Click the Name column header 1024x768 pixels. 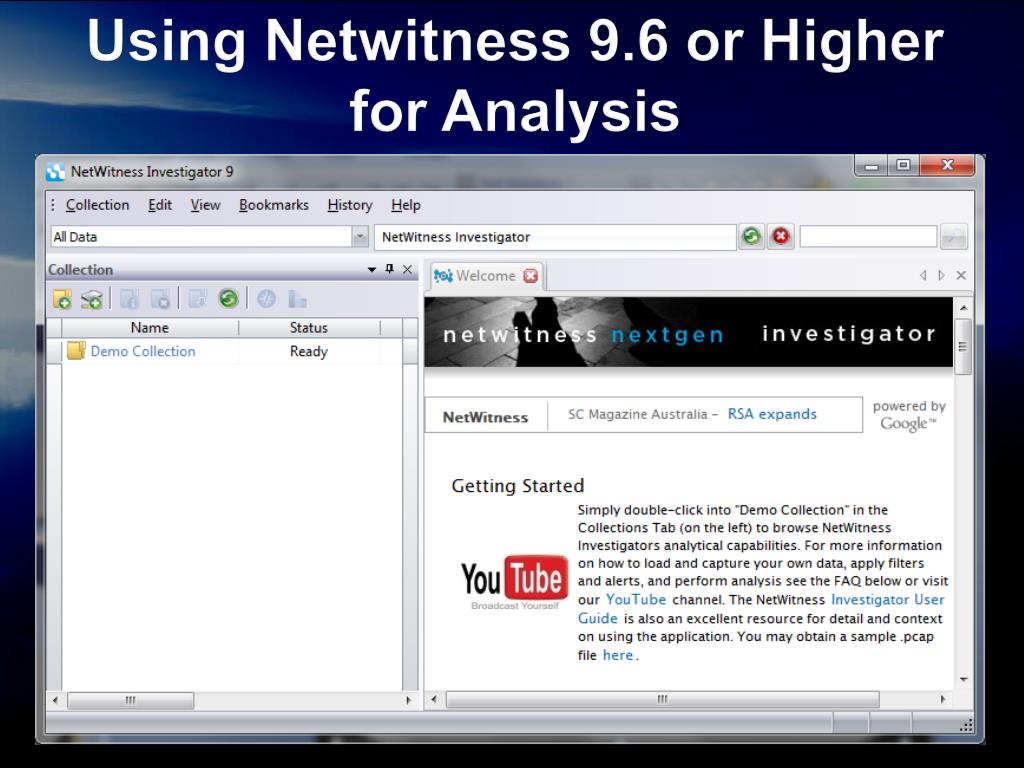[150, 327]
